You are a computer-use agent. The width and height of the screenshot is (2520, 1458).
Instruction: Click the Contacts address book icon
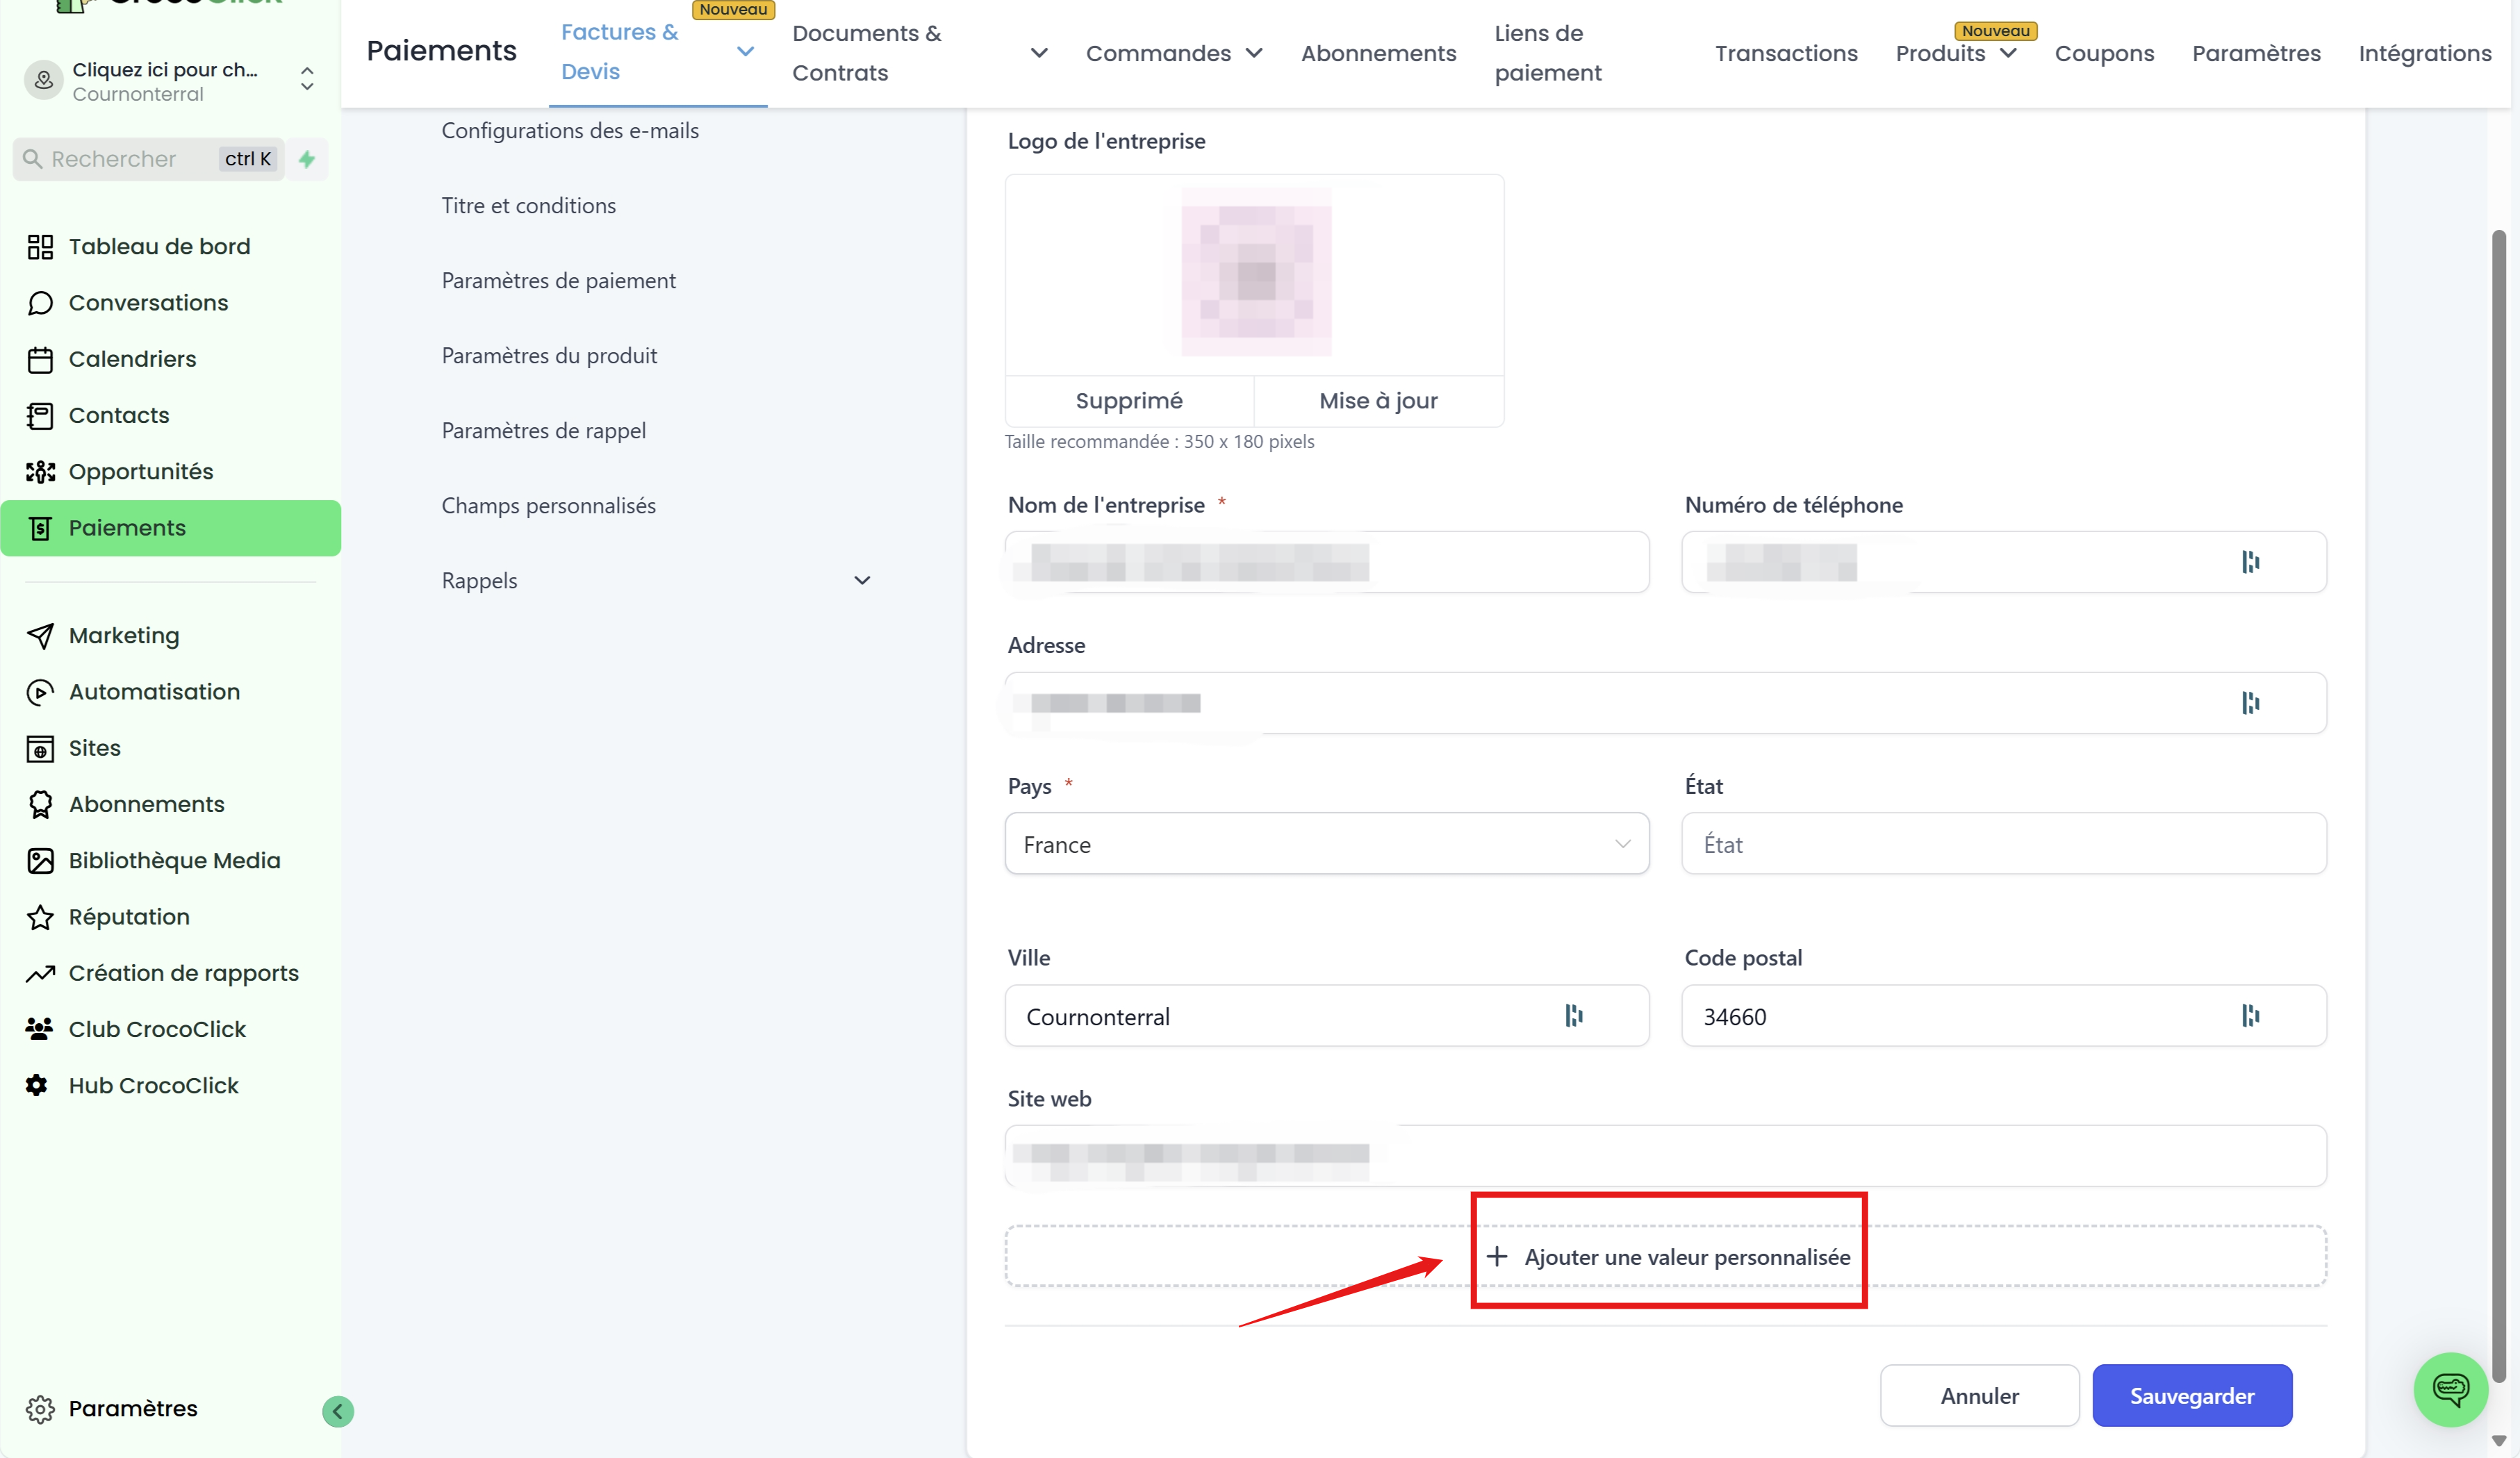click(40, 416)
